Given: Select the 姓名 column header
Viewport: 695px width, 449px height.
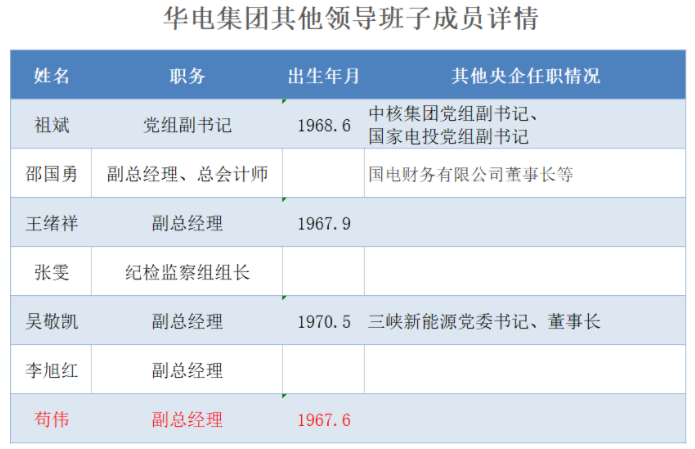Looking at the screenshot, I should coord(52,76).
